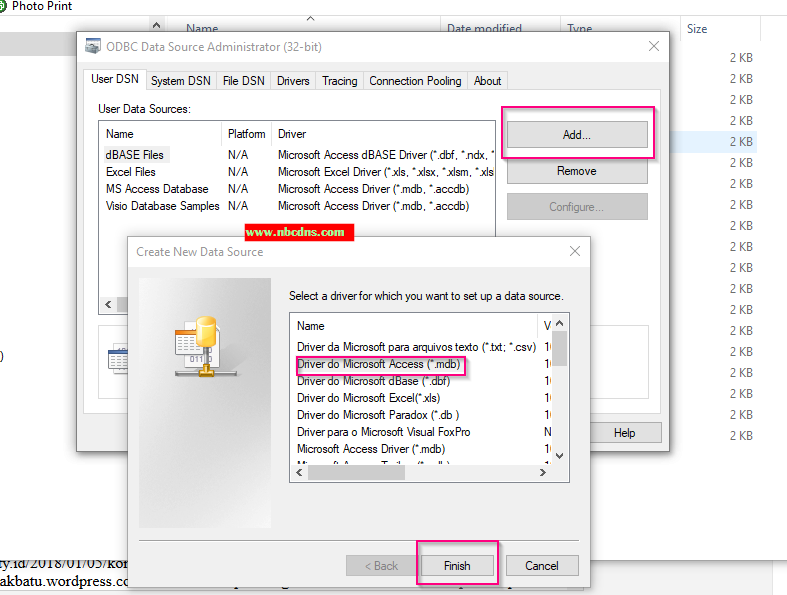This screenshot has width=787, height=595.
Task: Select dBASE Files data source
Action: (x=135, y=155)
